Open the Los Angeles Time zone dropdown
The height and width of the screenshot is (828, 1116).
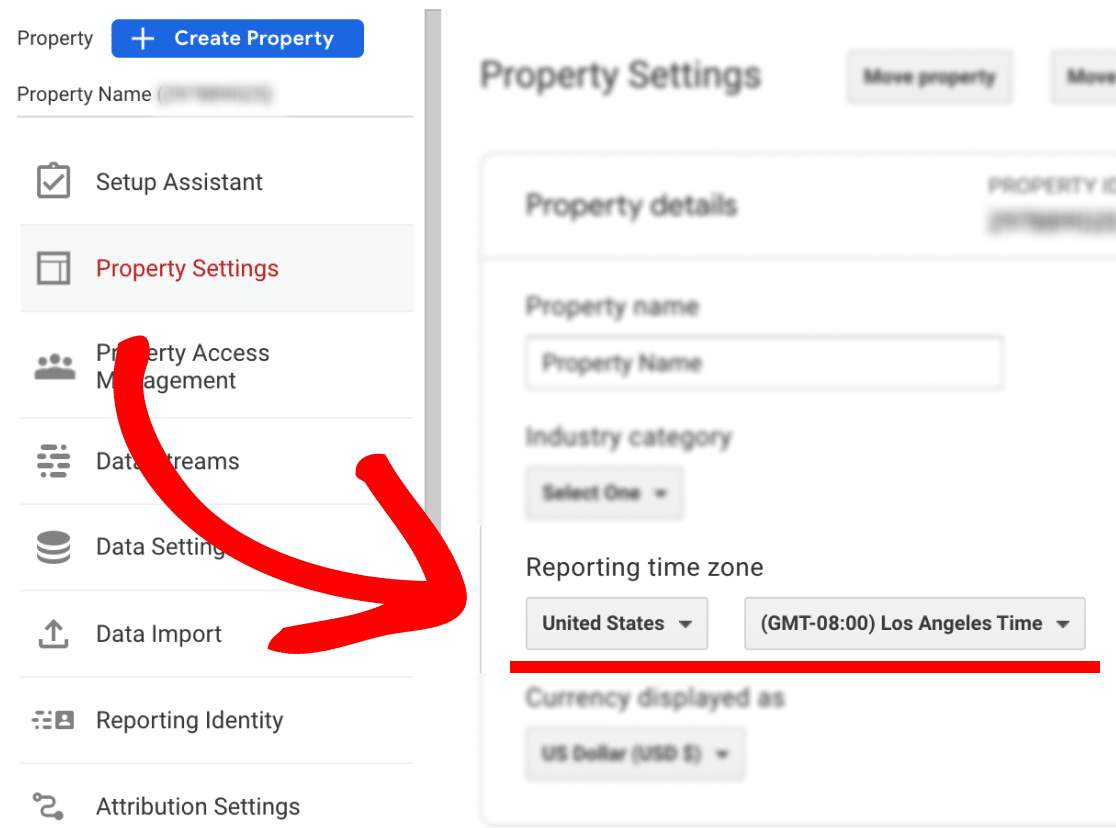click(914, 623)
